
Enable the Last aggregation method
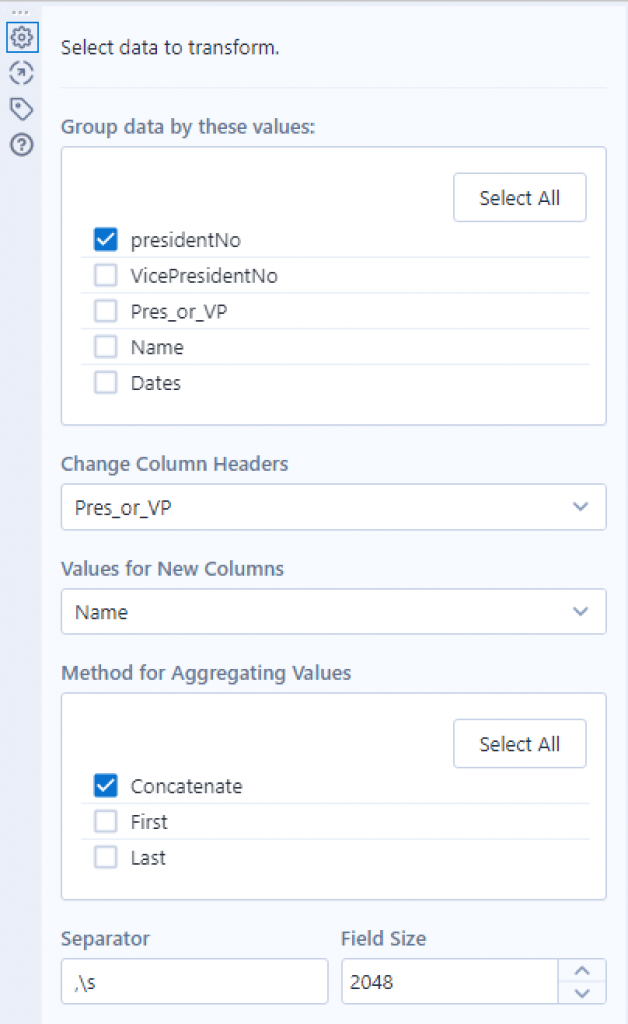106,858
